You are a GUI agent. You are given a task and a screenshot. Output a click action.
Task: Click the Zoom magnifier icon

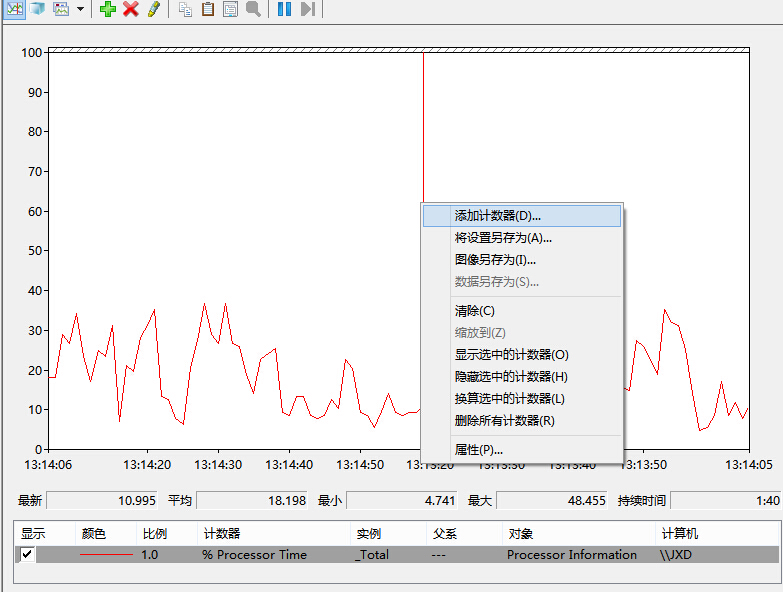tap(253, 9)
